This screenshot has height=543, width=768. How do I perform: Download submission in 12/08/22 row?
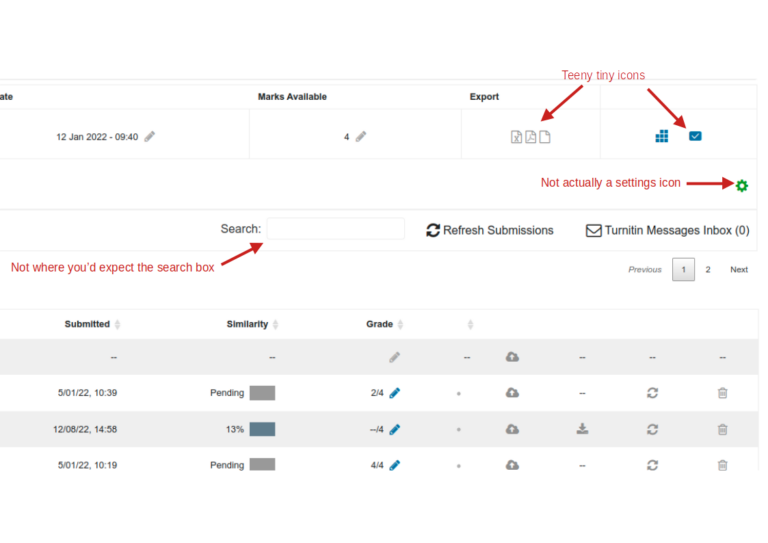click(582, 429)
